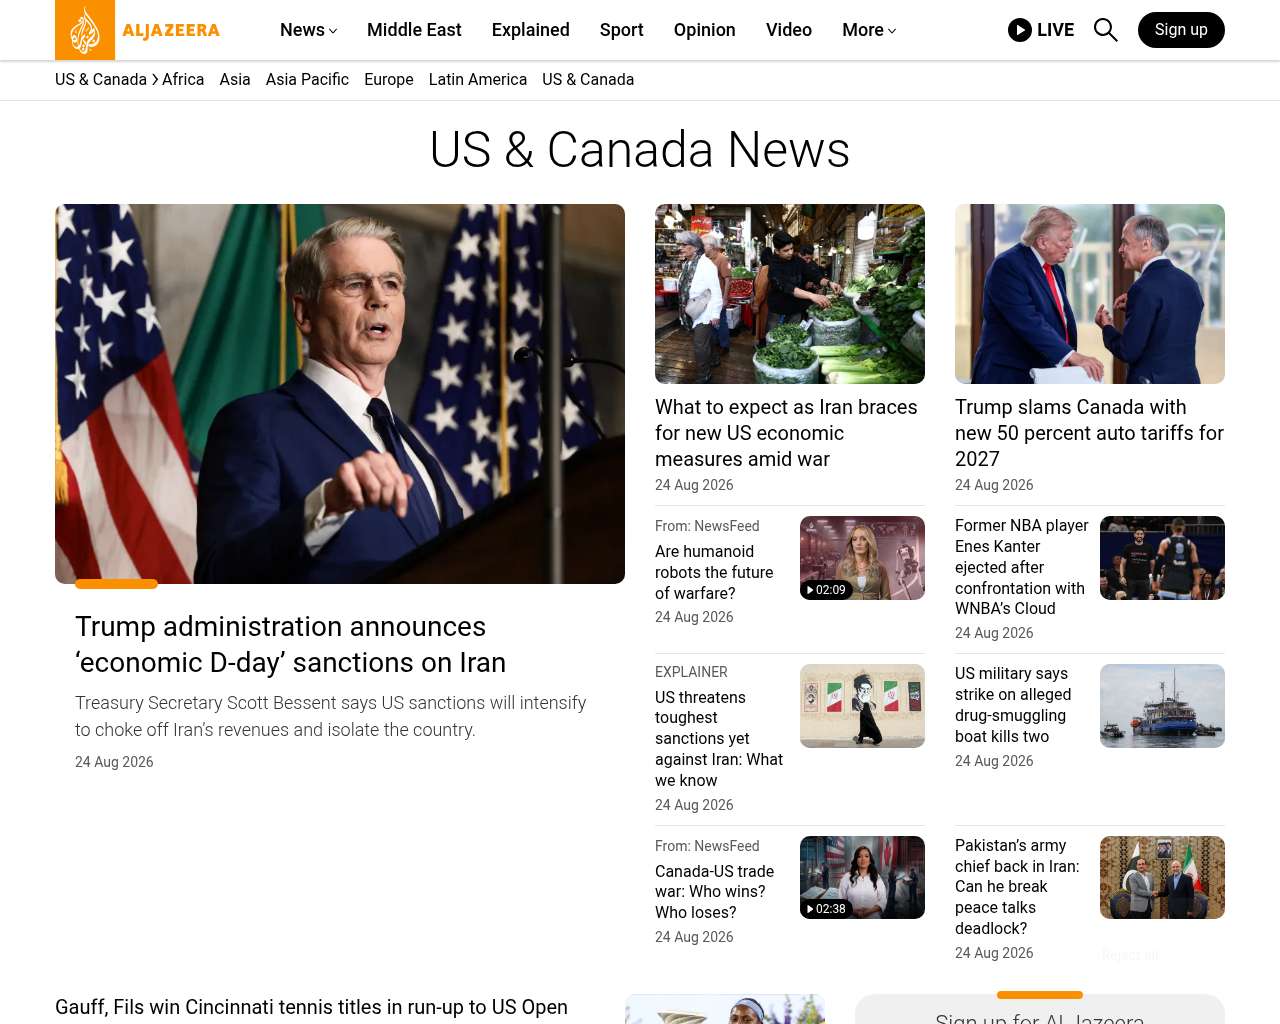This screenshot has height=1024, width=1280.
Task: Read 'US military says strike' boat article
Action: tap(1013, 705)
